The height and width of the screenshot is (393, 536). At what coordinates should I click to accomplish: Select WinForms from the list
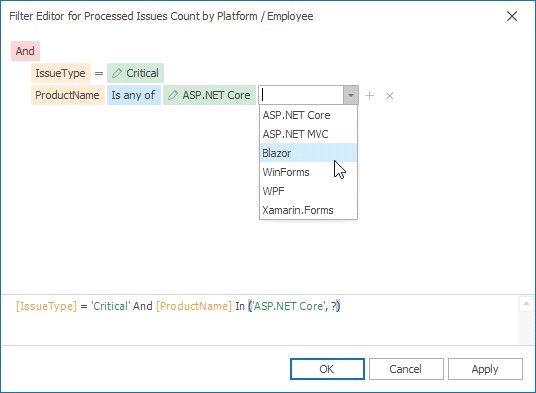[308, 172]
